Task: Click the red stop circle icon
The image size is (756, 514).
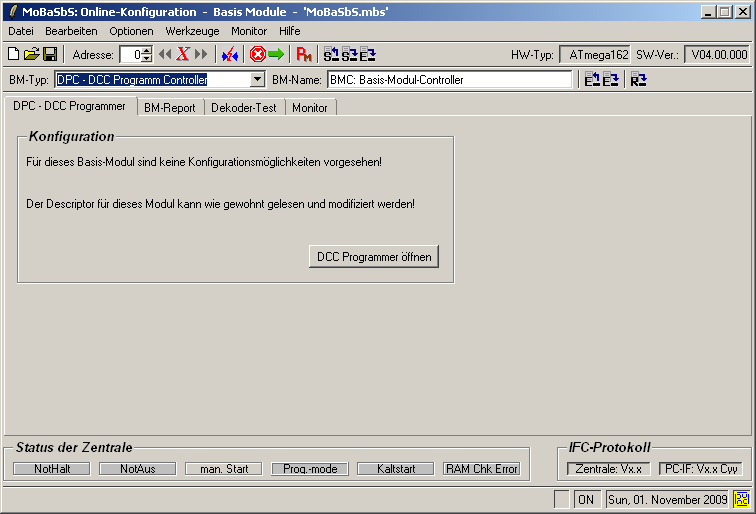Action: (257, 54)
